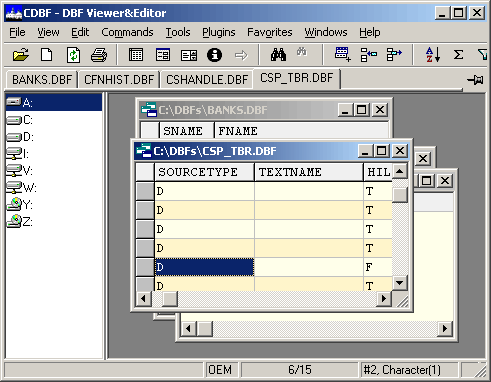491x382 pixels.
Task: Click the SOURCETYPE column header
Action: (204, 172)
